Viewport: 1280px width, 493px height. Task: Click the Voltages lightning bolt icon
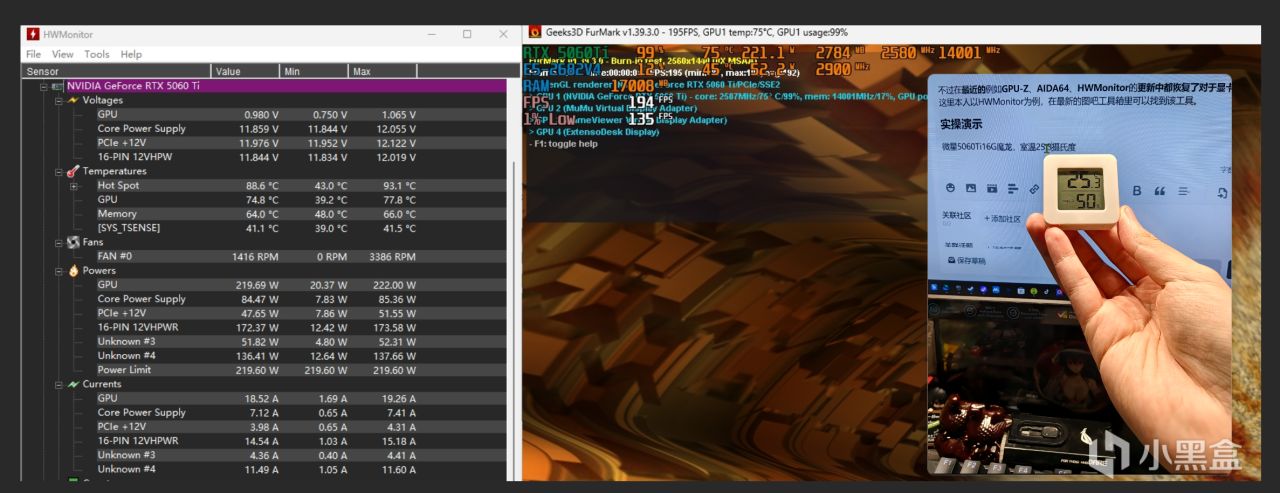pos(73,100)
